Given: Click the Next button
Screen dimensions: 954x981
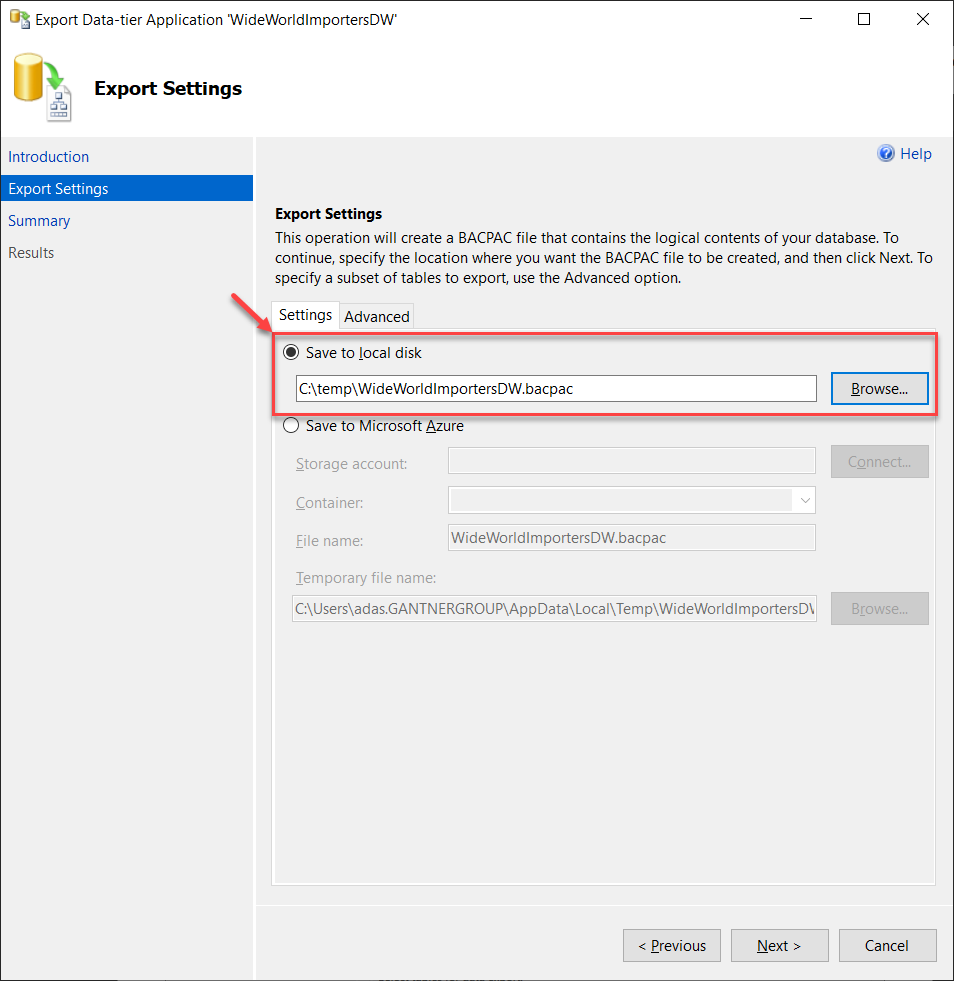Looking at the screenshot, I should 779,945.
